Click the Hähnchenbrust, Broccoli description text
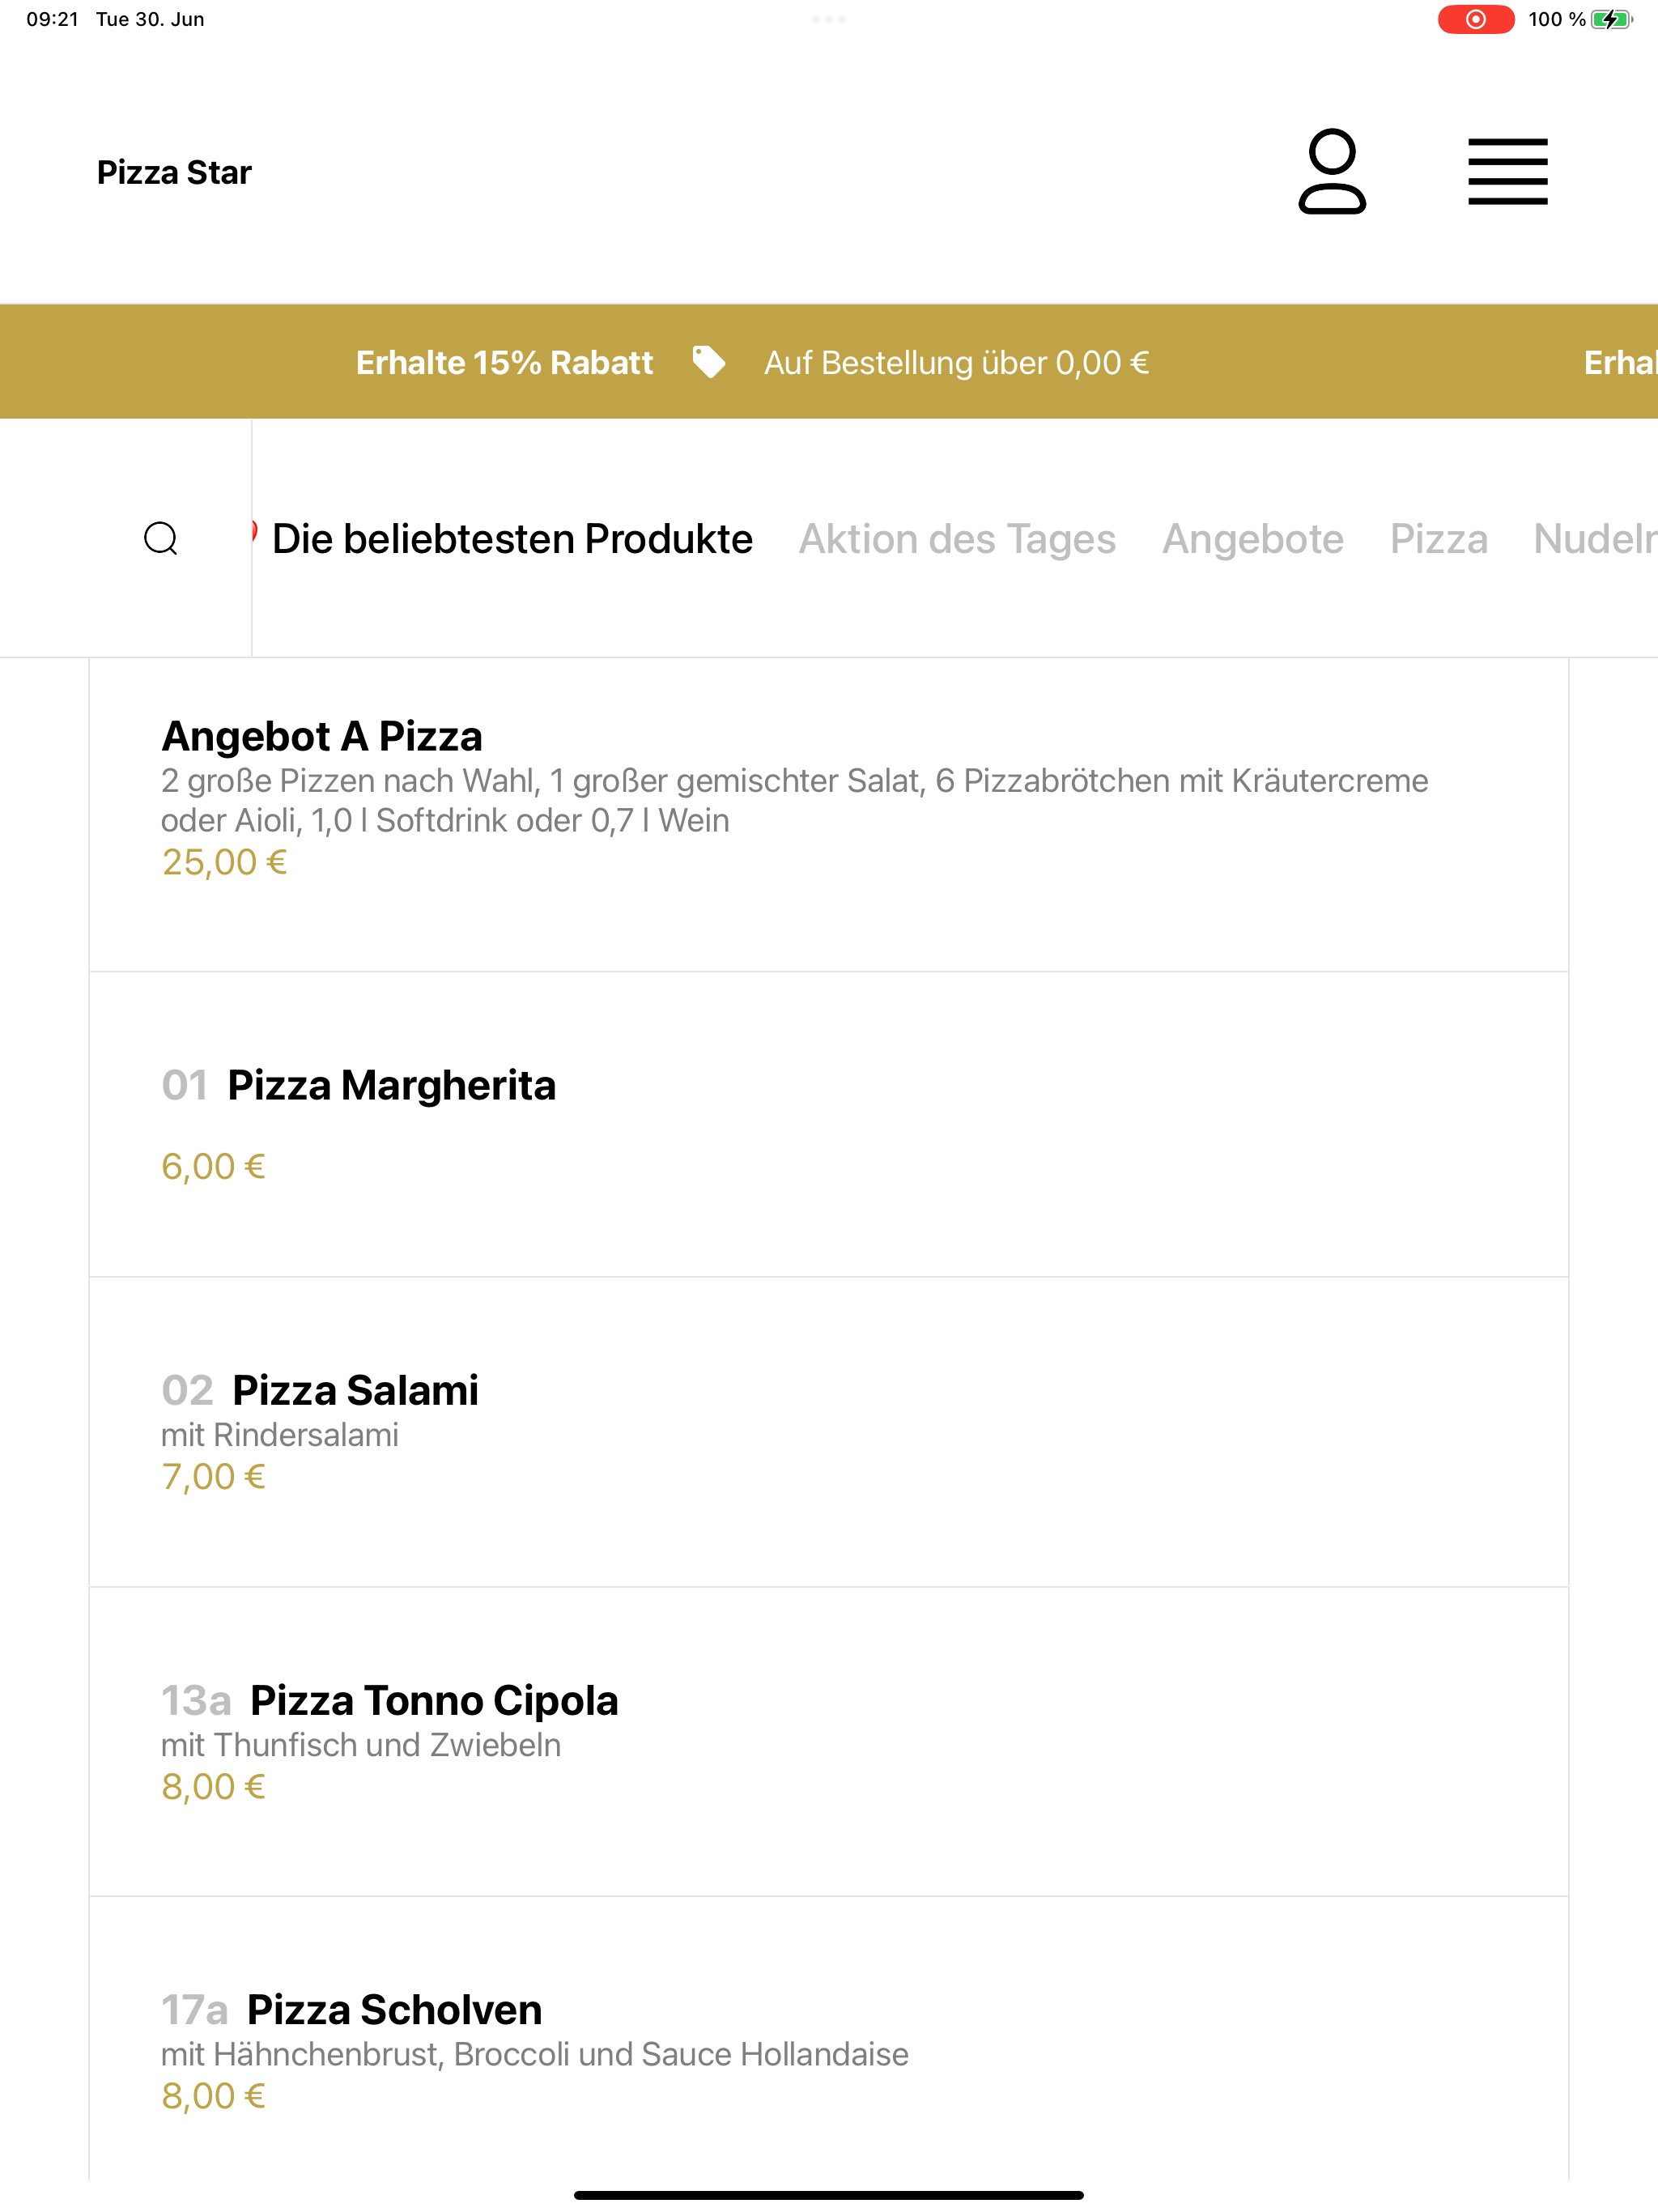1658x2212 pixels. [x=535, y=2054]
